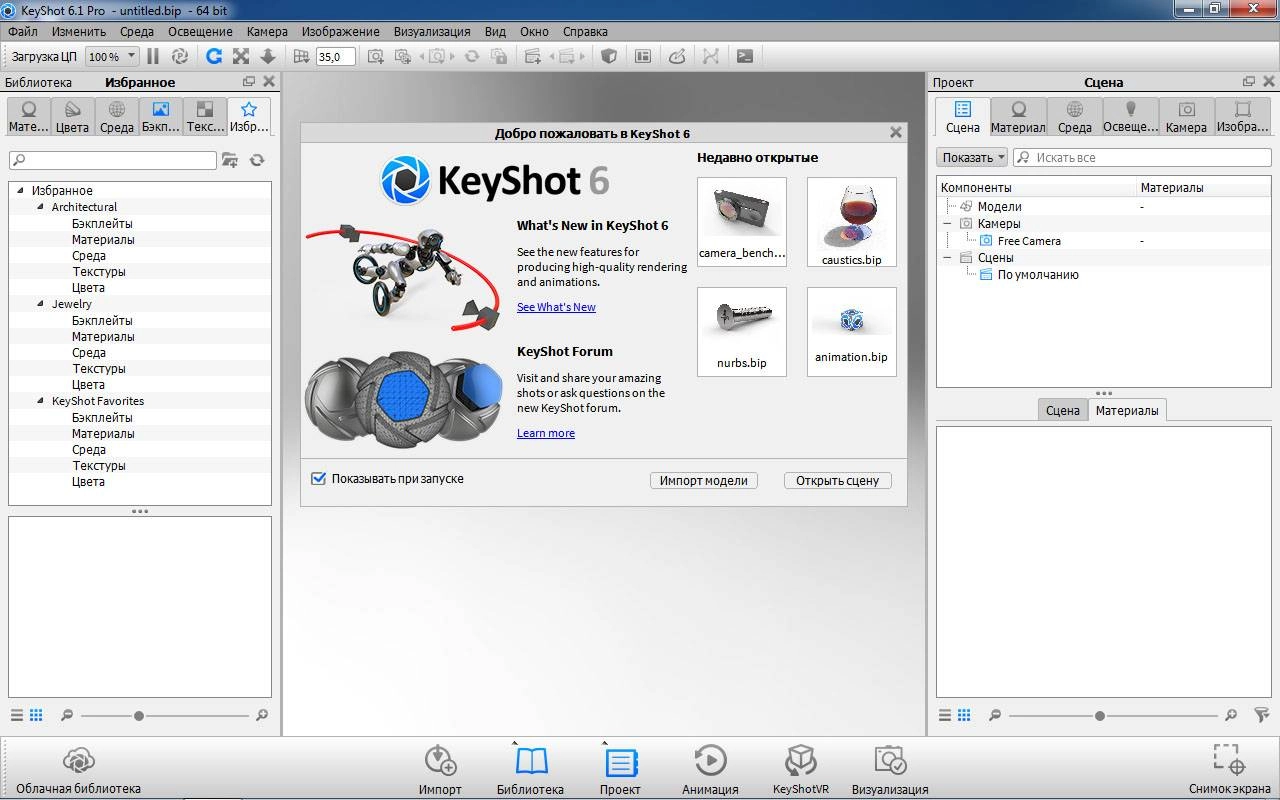This screenshot has width=1280, height=800.
Task: Switch to Материал tab in project panel
Action: (1018, 117)
